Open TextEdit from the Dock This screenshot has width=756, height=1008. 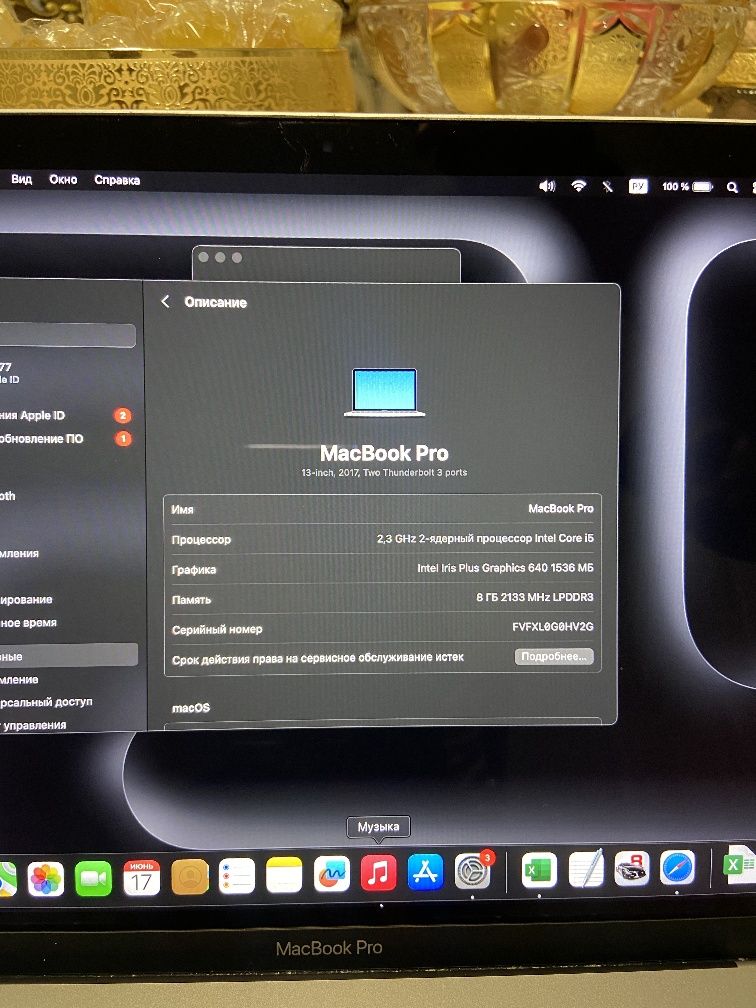pos(586,868)
